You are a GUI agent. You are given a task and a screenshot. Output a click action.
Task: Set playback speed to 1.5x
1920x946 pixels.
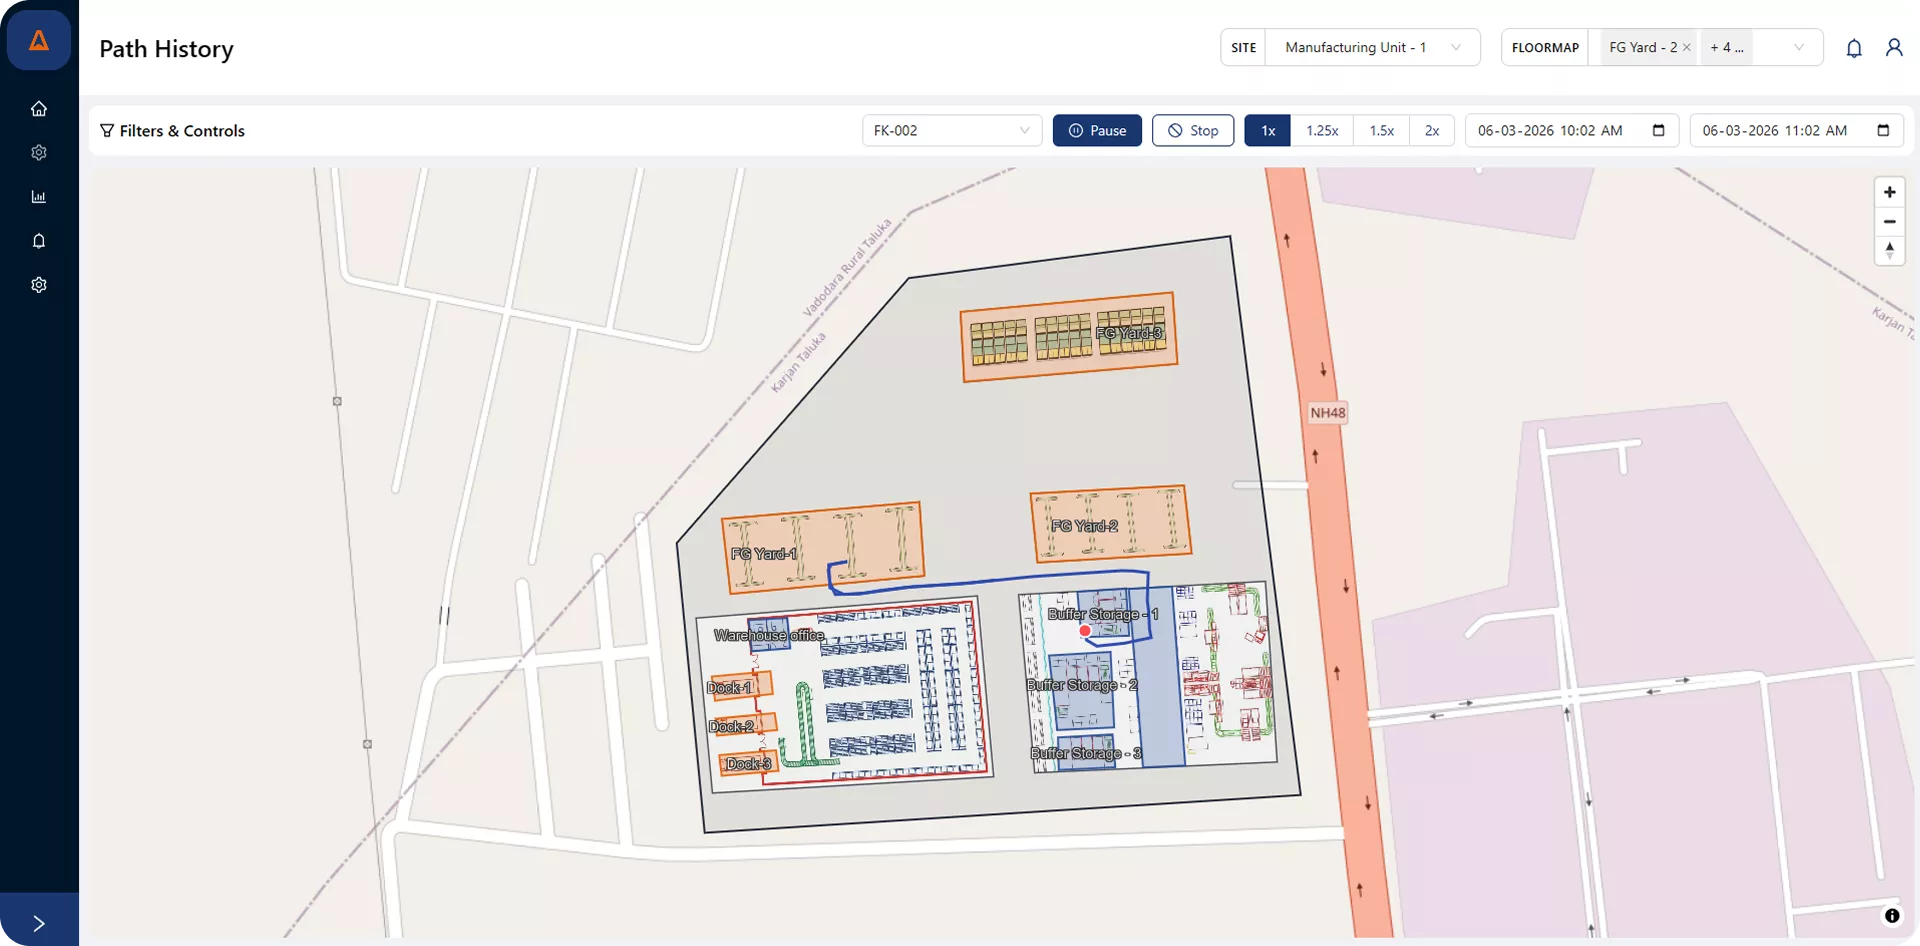click(x=1381, y=131)
